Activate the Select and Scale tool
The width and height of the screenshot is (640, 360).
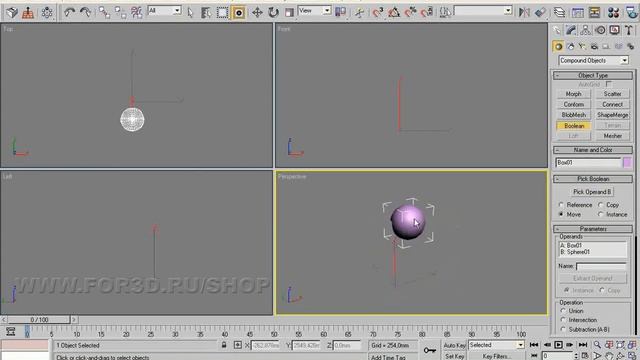289,12
